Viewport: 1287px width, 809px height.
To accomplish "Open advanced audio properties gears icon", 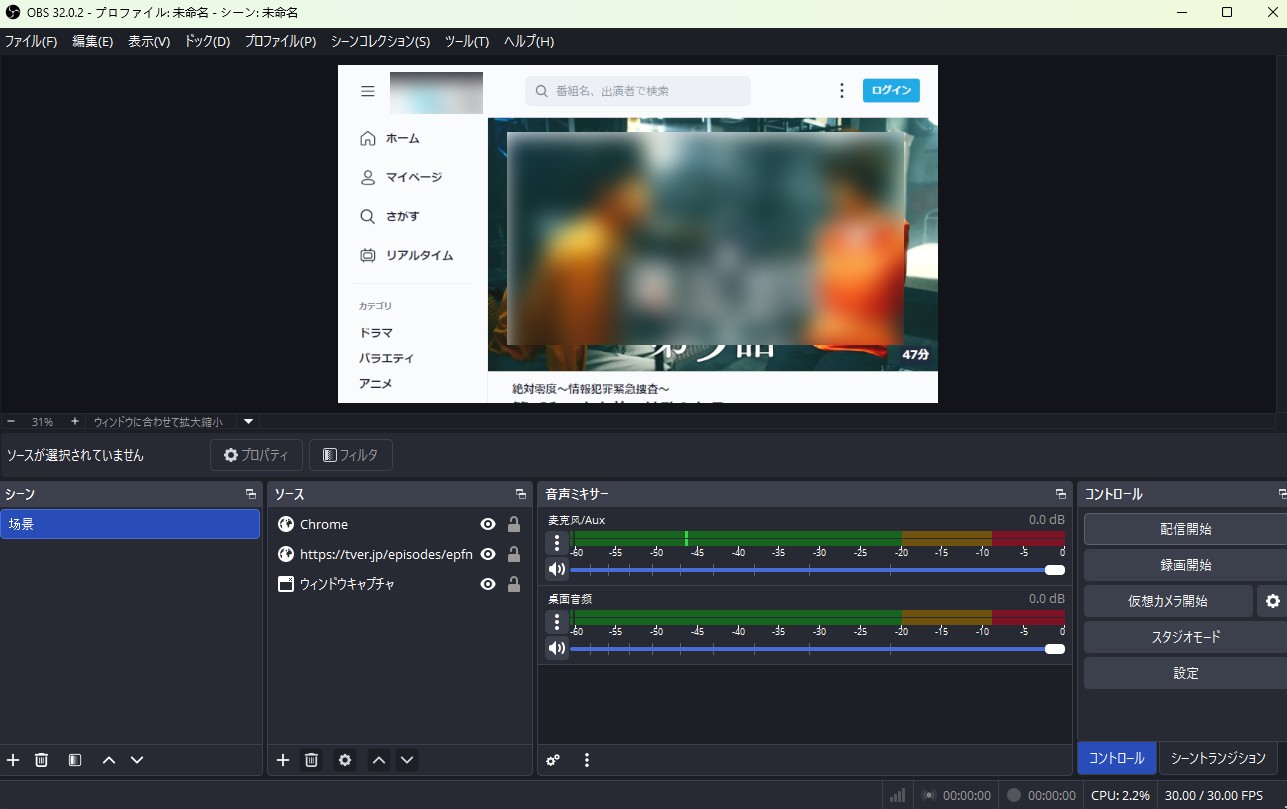I will (x=553, y=760).
